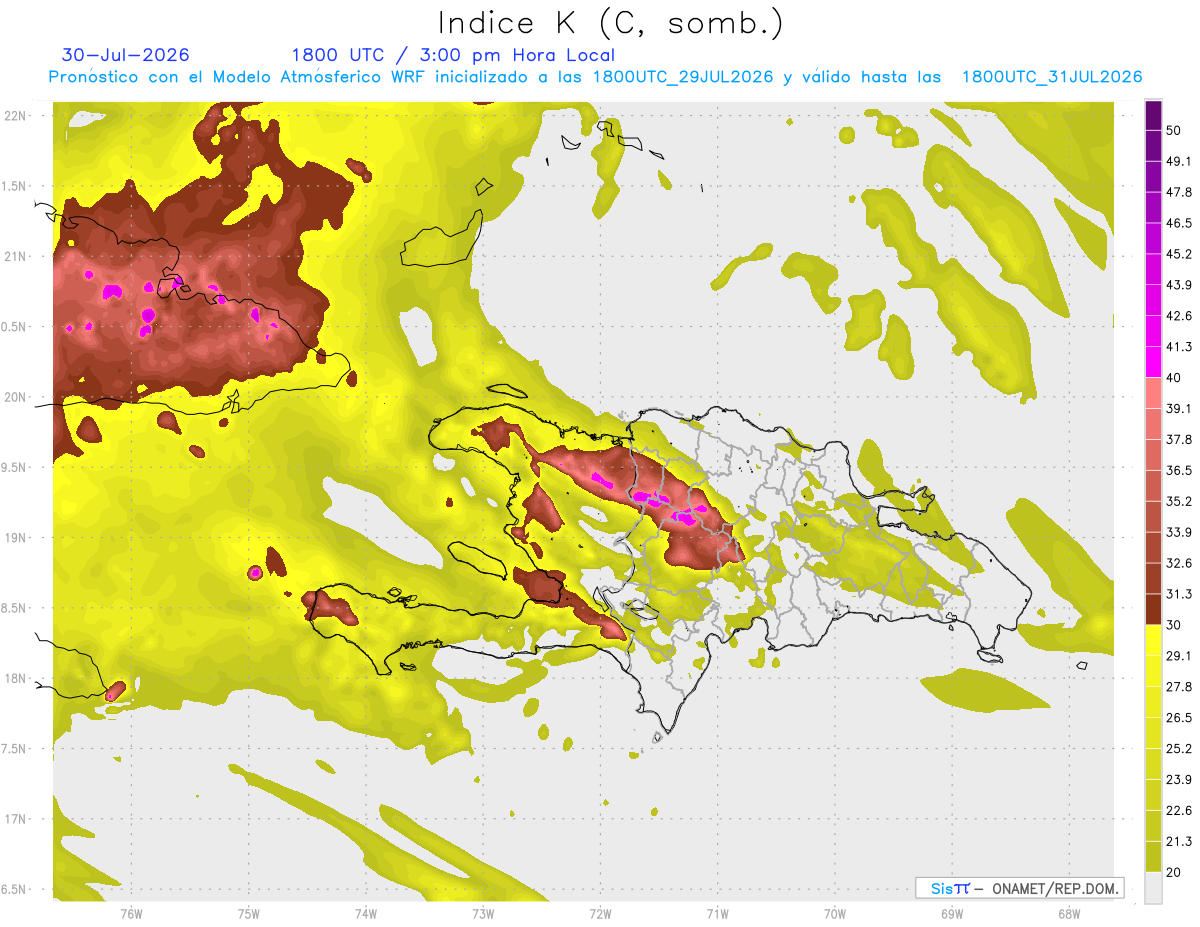Click '1800UTC_29JUL2026' initialization time
Image resolution: width=1200 pixels, height=927 pixels.
point(685,77)
